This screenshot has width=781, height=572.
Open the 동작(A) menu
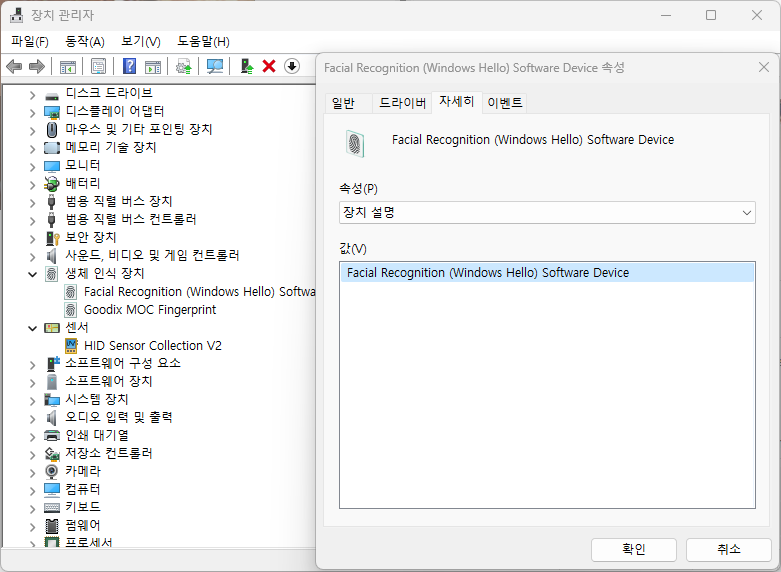tap(85, 41)
